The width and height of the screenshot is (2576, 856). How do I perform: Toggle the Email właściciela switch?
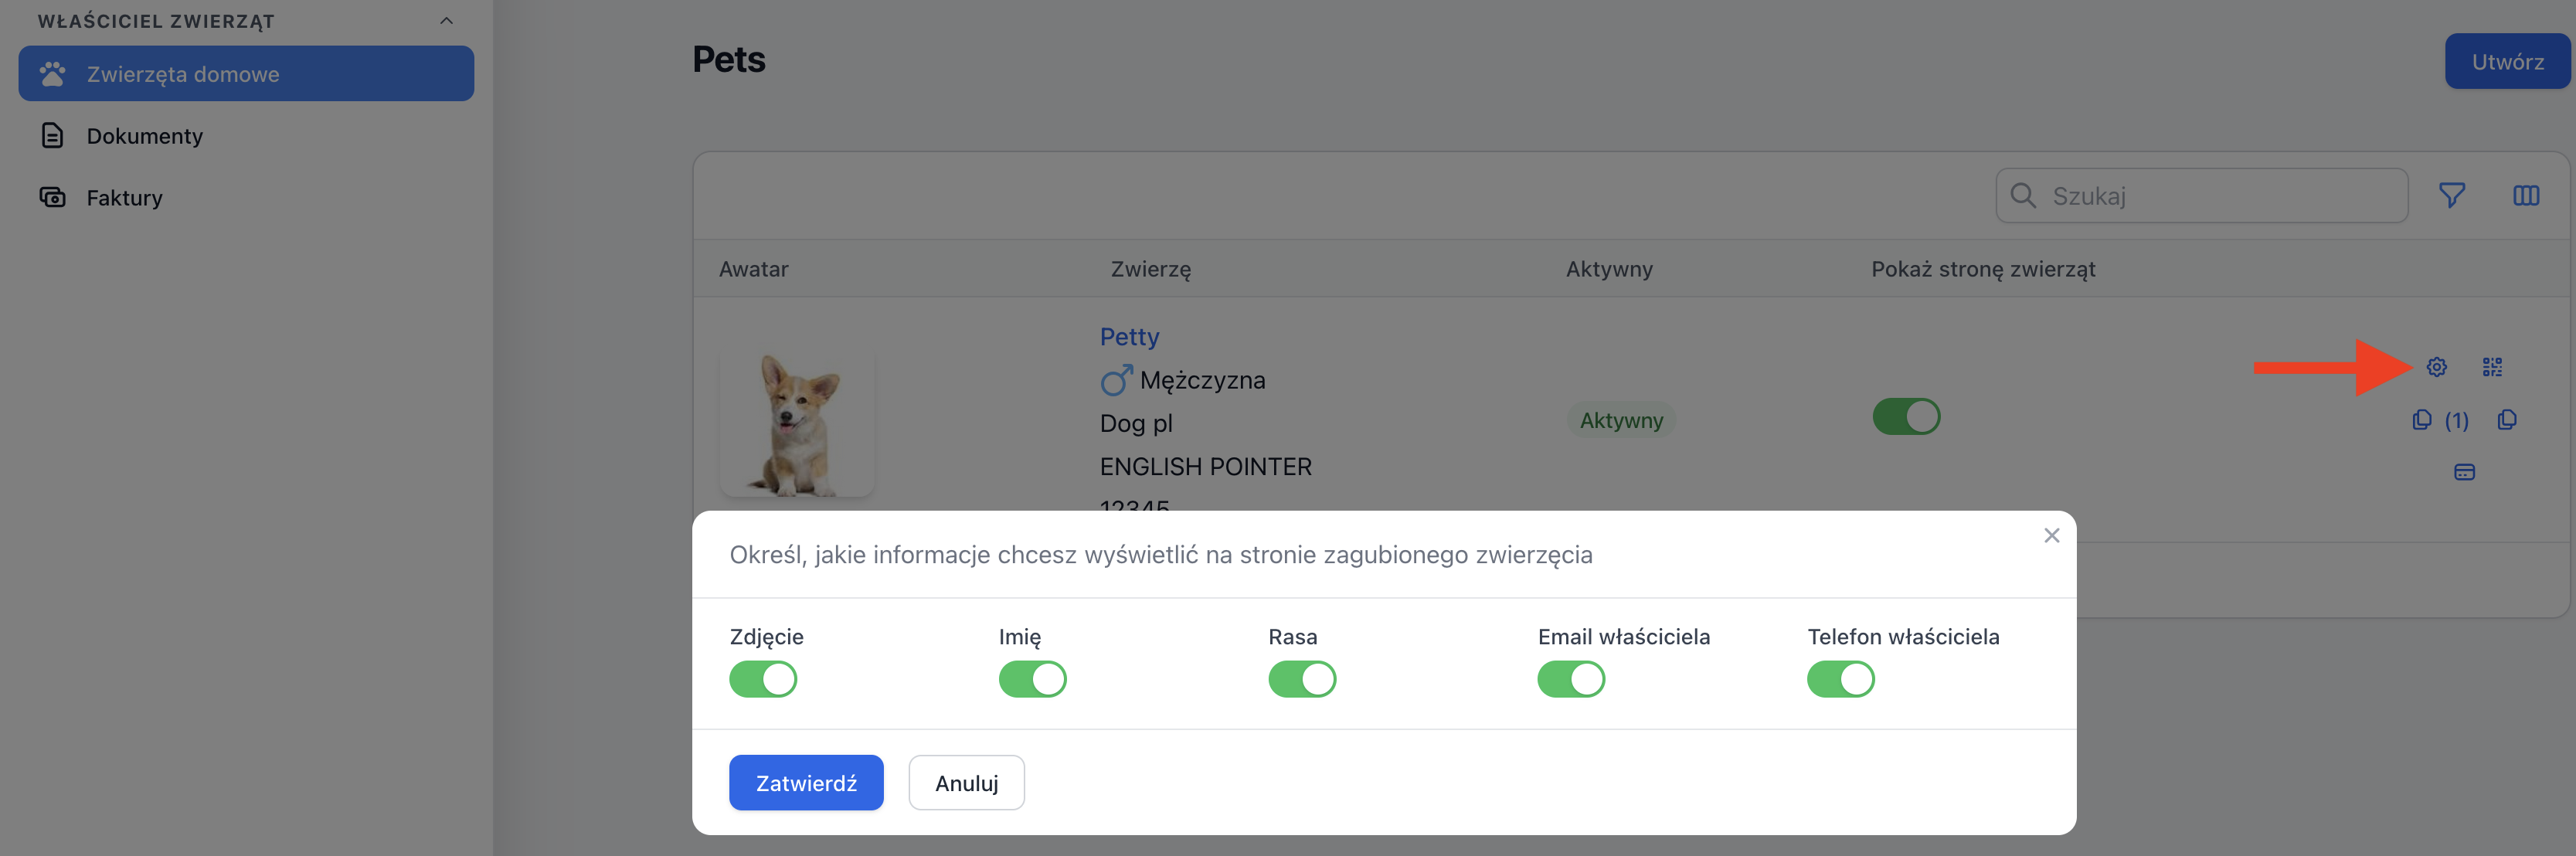coord(1571,679)
